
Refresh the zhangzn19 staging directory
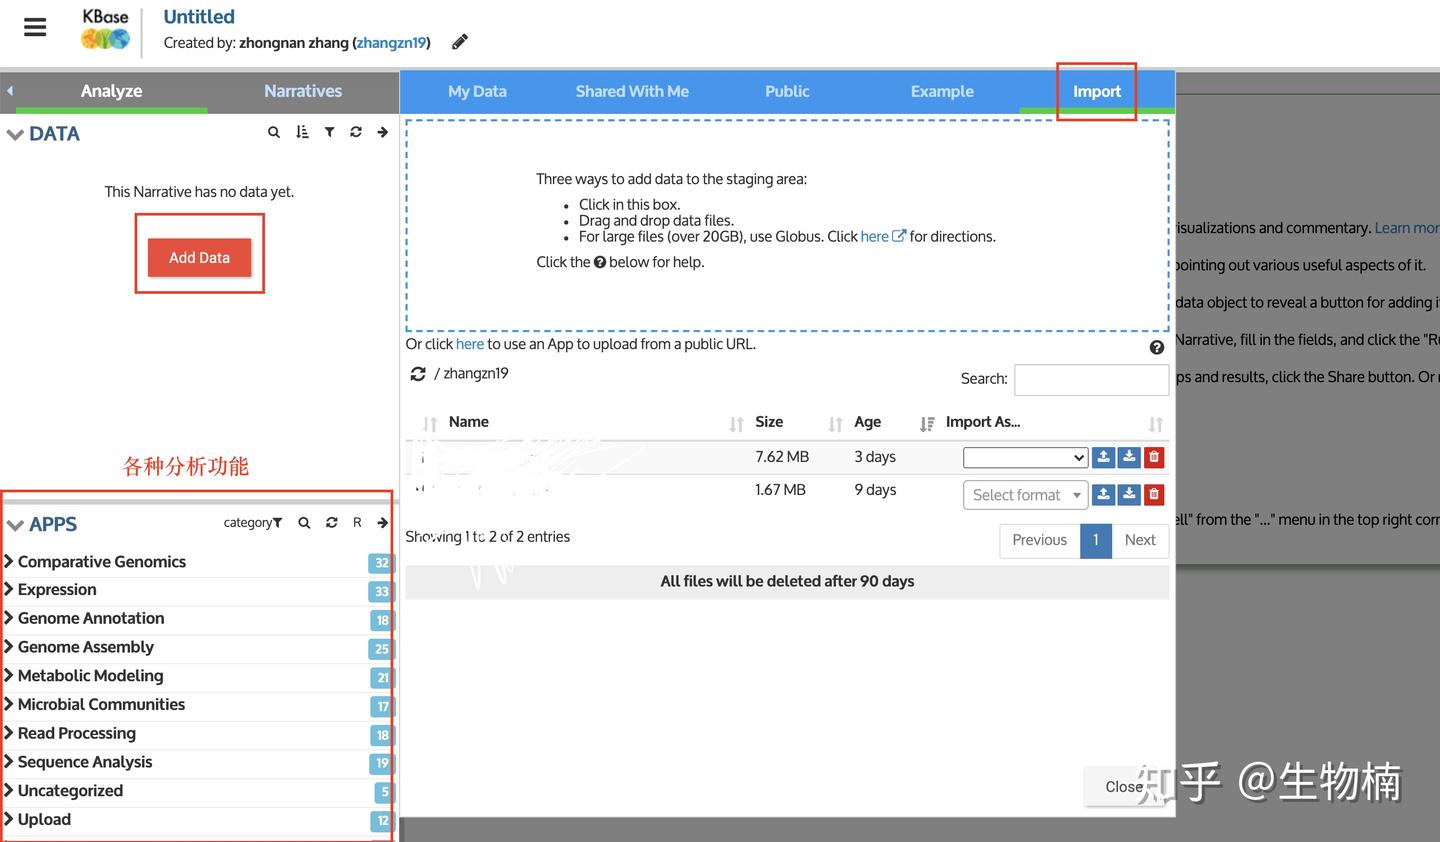(418, 374)
